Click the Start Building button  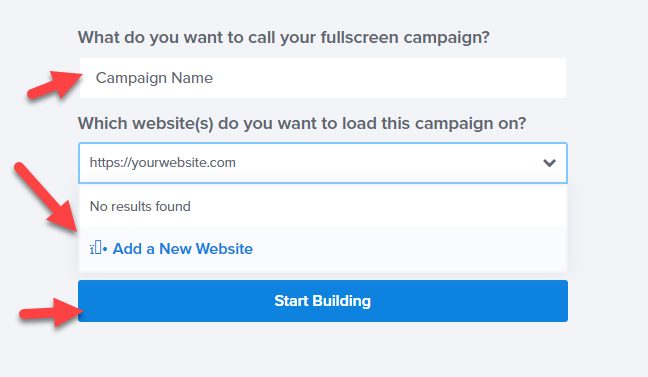[x=323, y=301]
